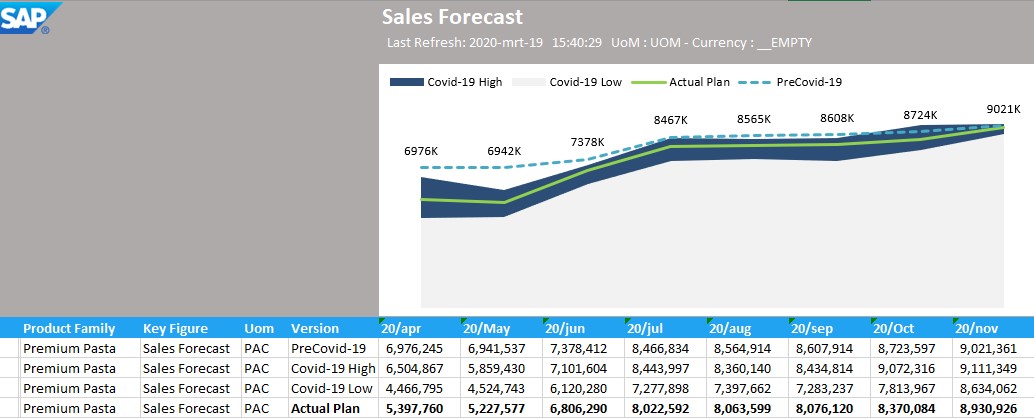The image size is (1034, 418).
Task: Select cell with value 5,227,577
Action: pos(501,408)
